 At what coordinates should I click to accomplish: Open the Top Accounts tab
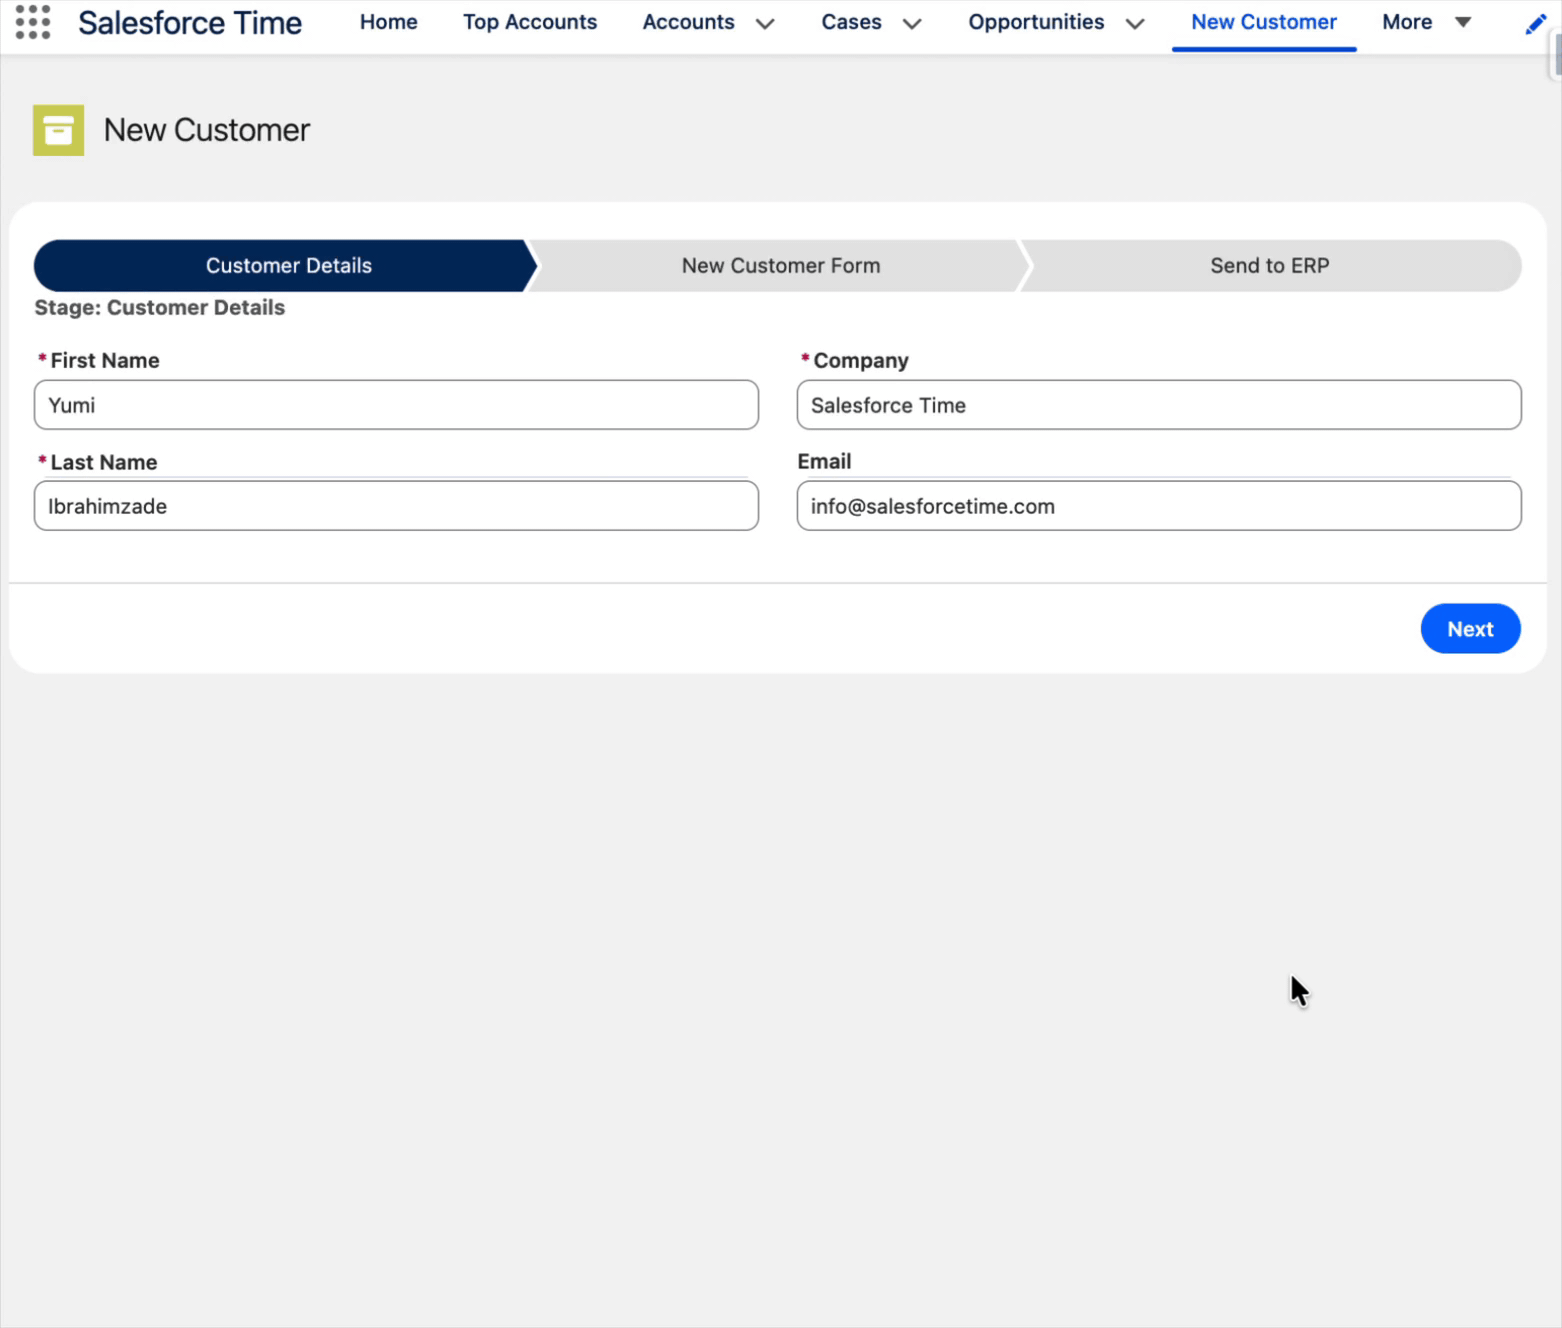pos(529,22)
